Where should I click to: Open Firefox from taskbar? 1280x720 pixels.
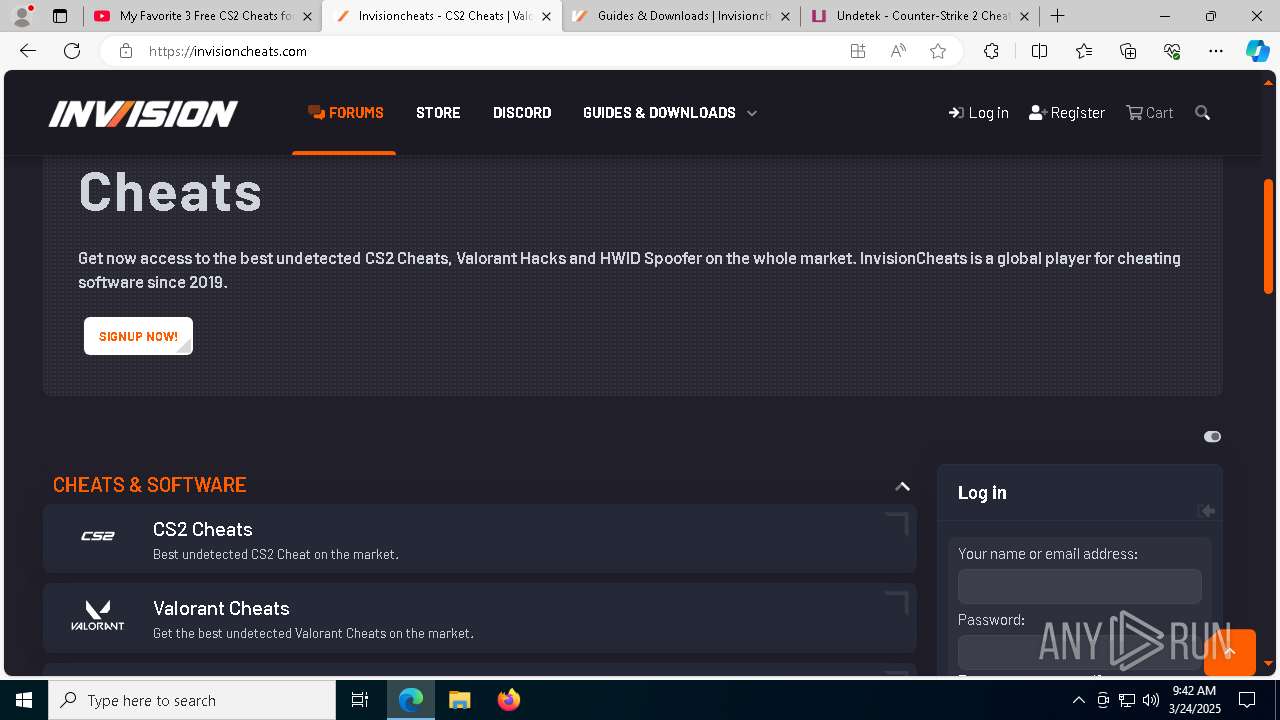click(x=509, y=700)
